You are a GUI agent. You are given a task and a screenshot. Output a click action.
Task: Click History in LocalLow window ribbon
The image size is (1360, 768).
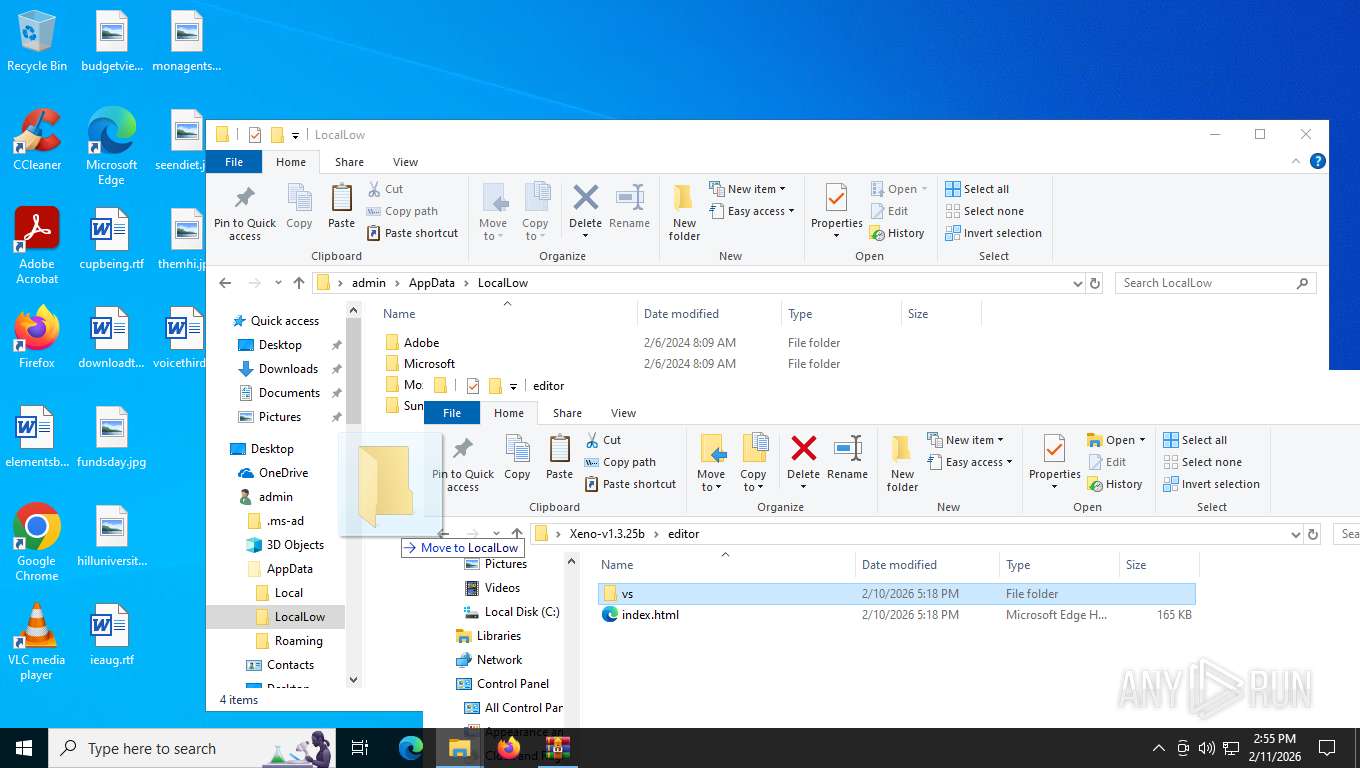(x=897, y=233)
